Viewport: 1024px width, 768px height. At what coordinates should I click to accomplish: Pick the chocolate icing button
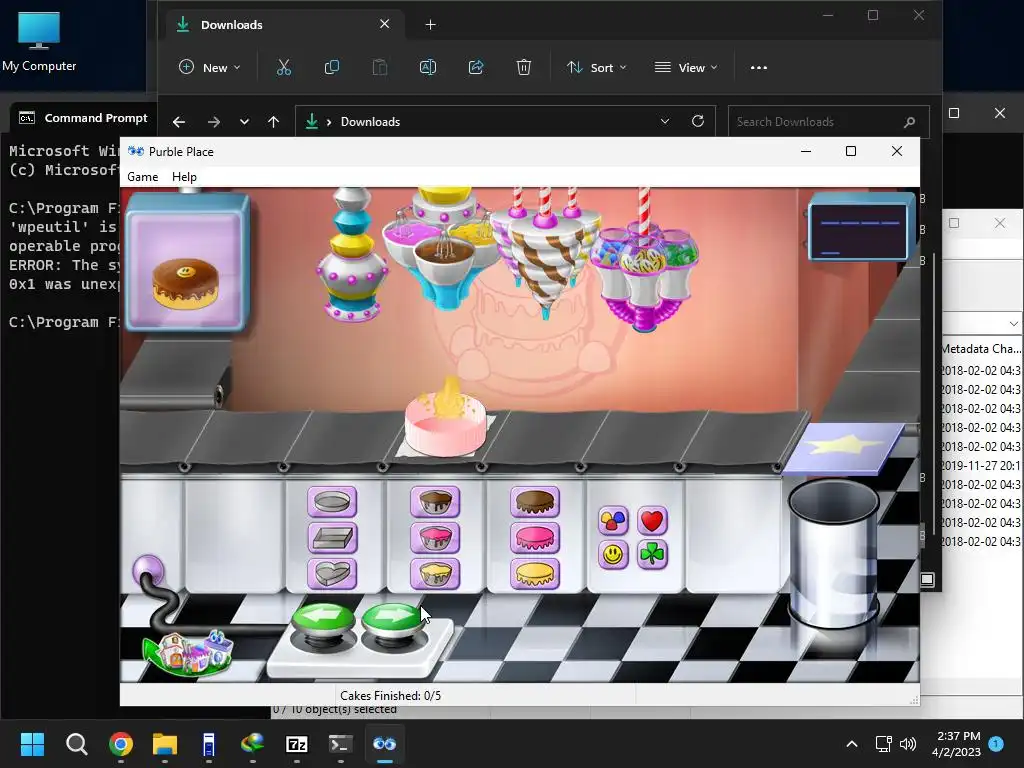pos(535,502)
